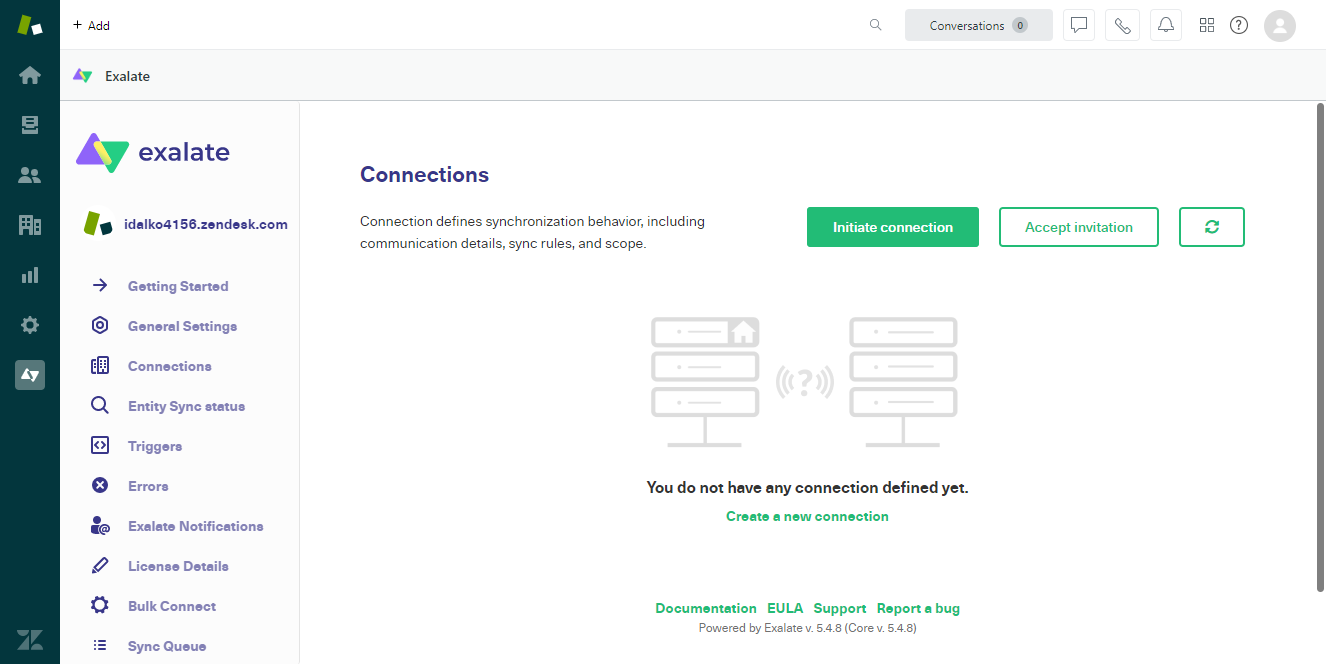The height and width of the screenshot is (664, 1326).
Task: Click the Conversations button
Action: (979, 25)
